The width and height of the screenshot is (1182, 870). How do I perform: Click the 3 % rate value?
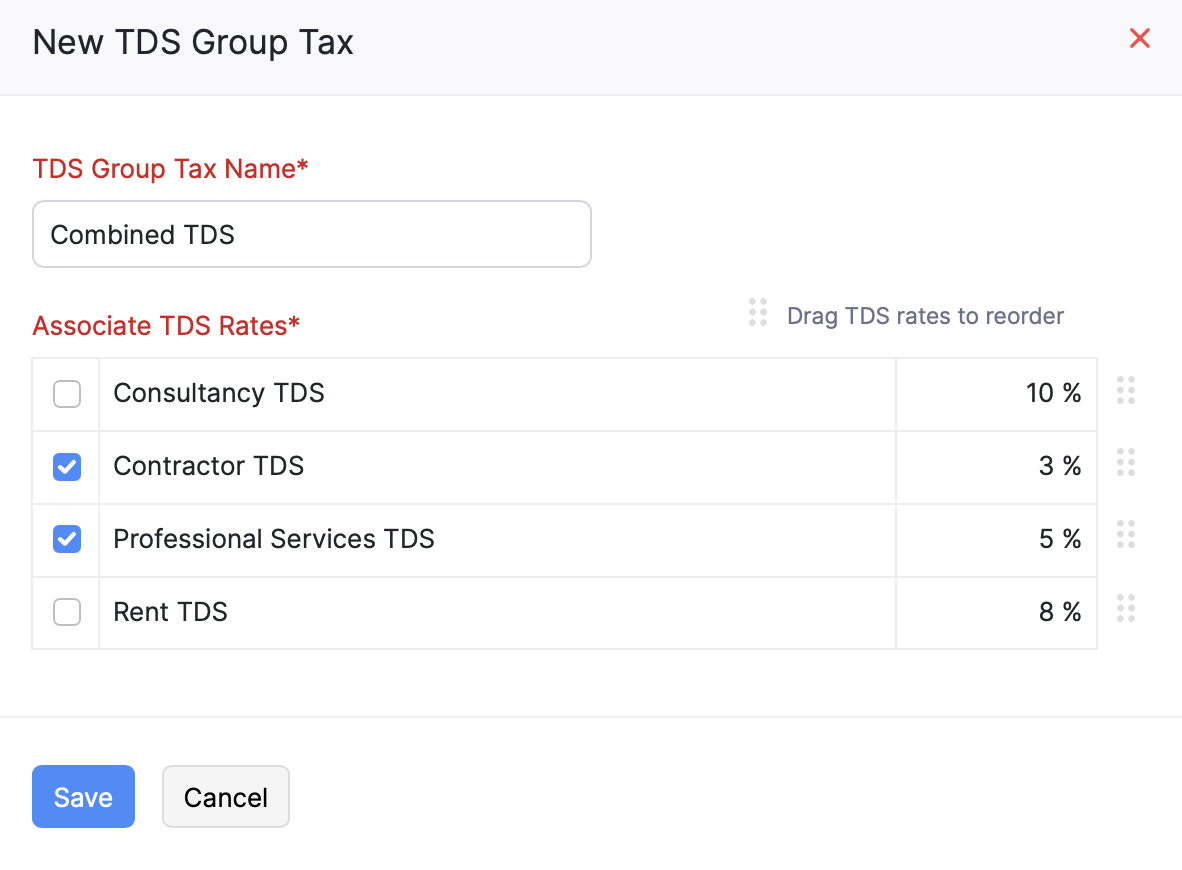click(x=1060, y=466)
